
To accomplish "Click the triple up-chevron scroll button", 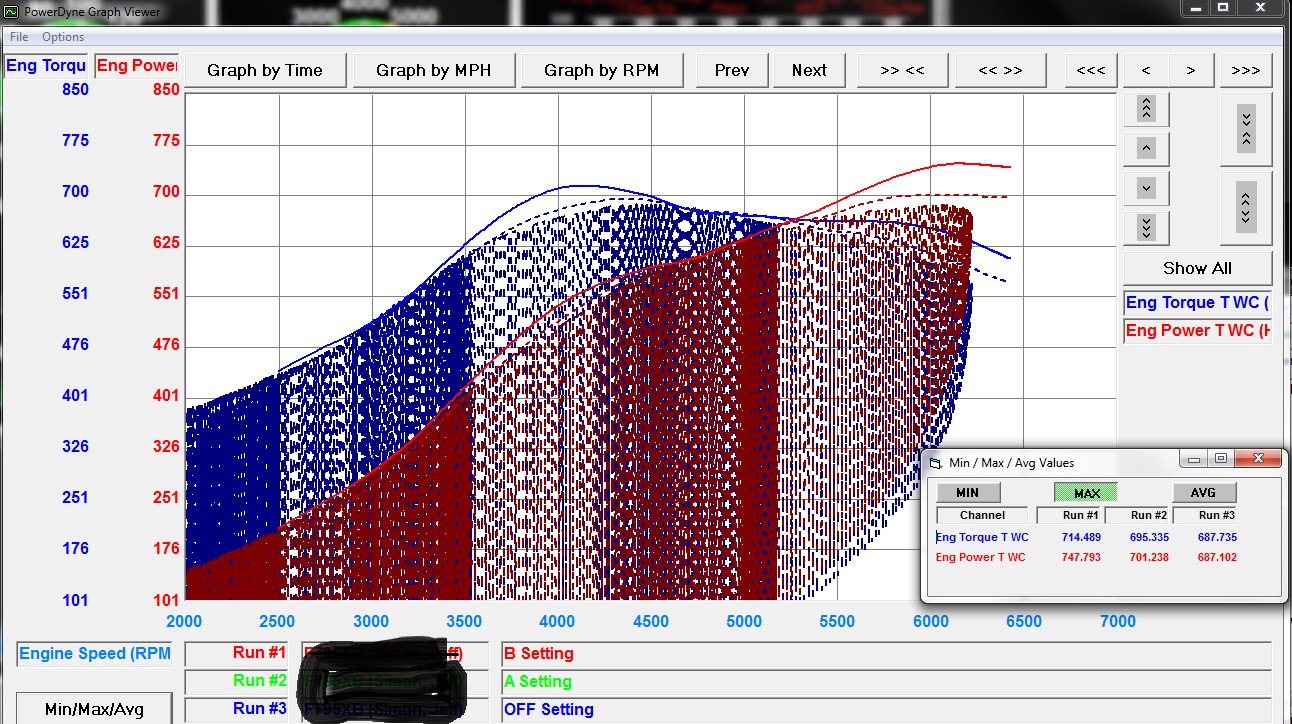I will (x=1146, y=108).
